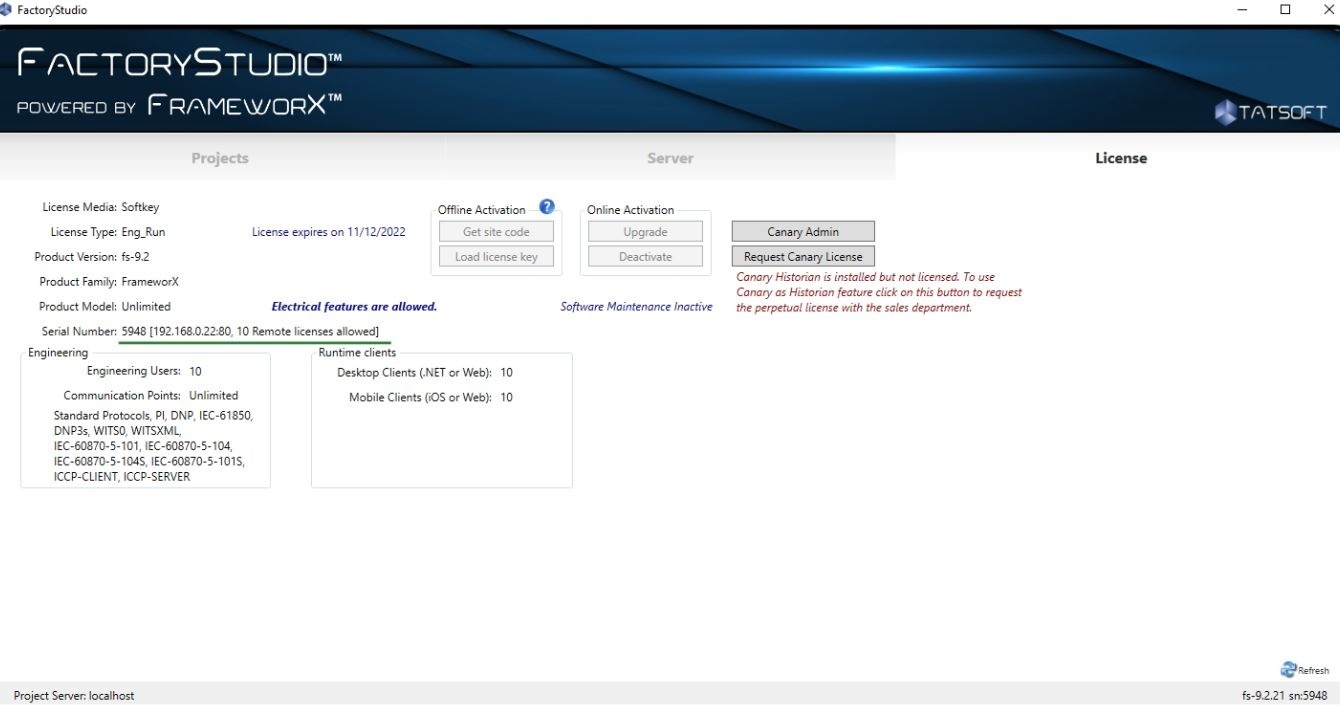Click the Tatsoft logo in the banner

(1271, 112)
